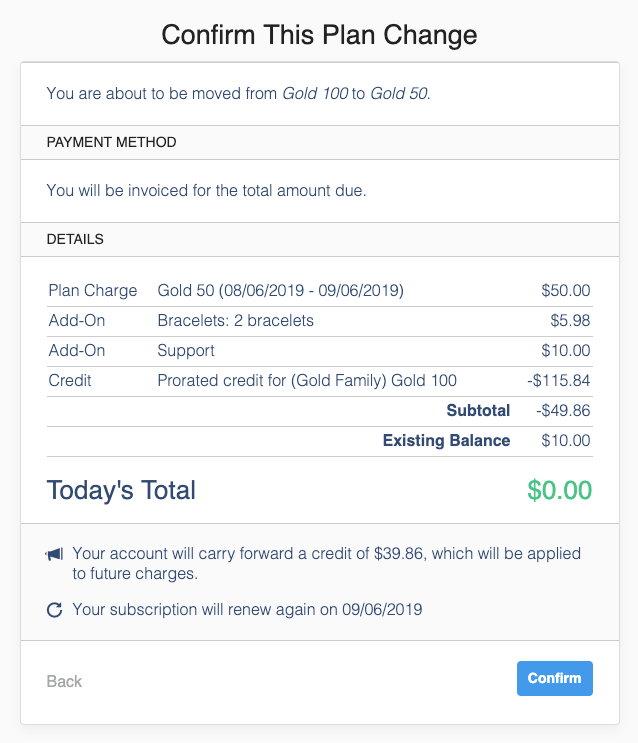Image resolution: width=638 pixels, height=743 pixels.
Task: Click the Today's Total label
Action: coord(121,490)
